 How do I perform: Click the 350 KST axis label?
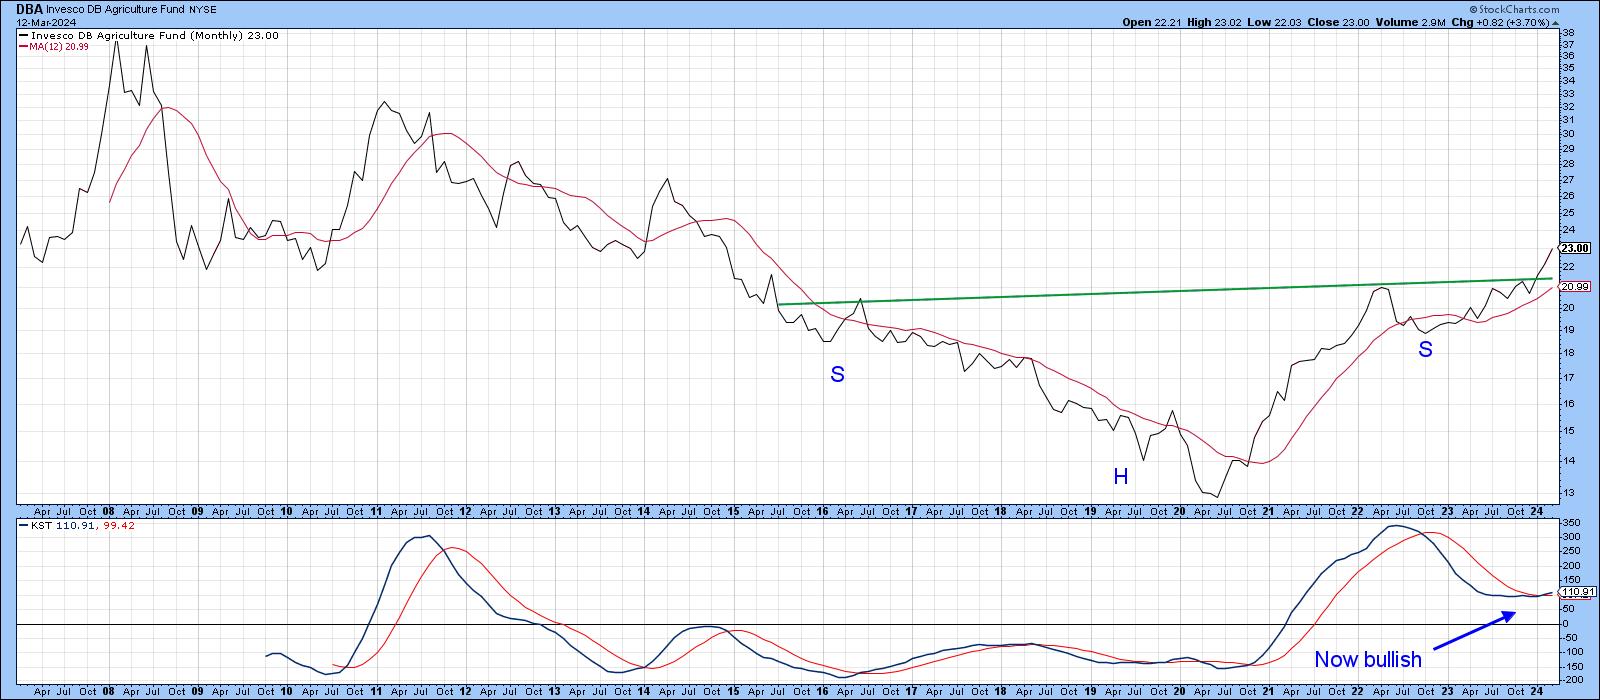pos(1569,523)
